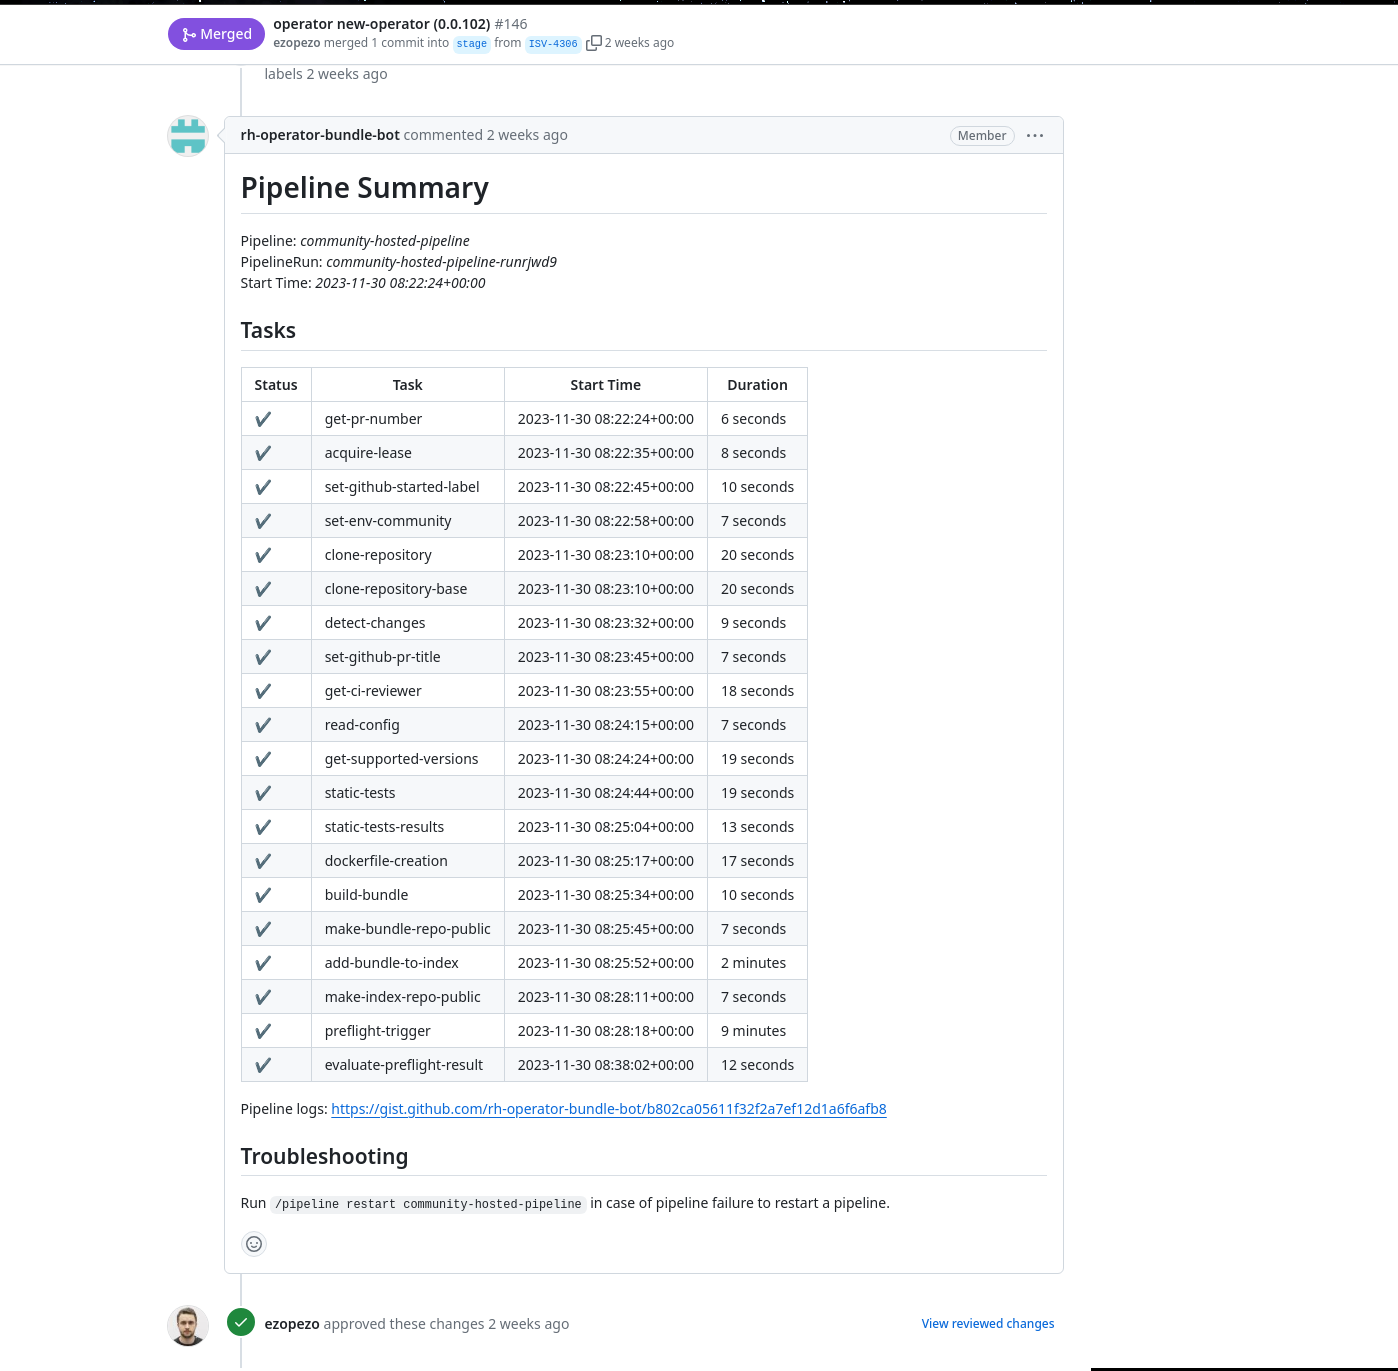
Task: Click checkmark status for set-github-started-label
Action: 263,487
